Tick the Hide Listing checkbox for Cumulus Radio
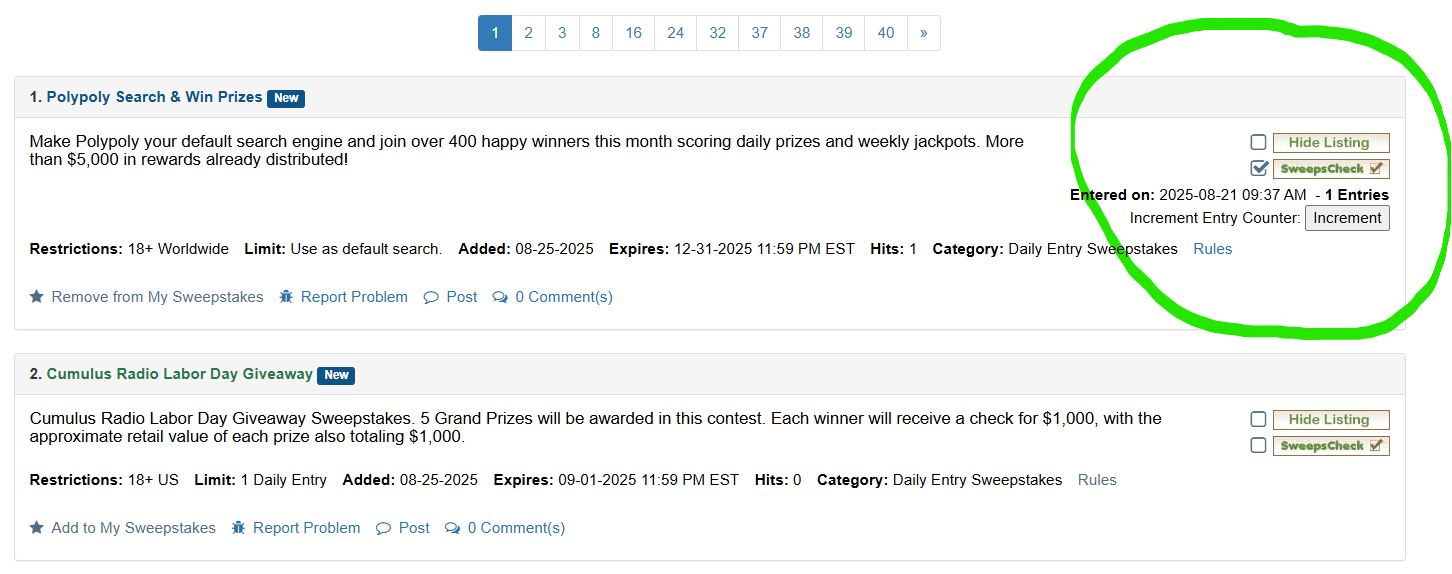This screenshot has height=574, width=1452. click(x=1258, y=419)
